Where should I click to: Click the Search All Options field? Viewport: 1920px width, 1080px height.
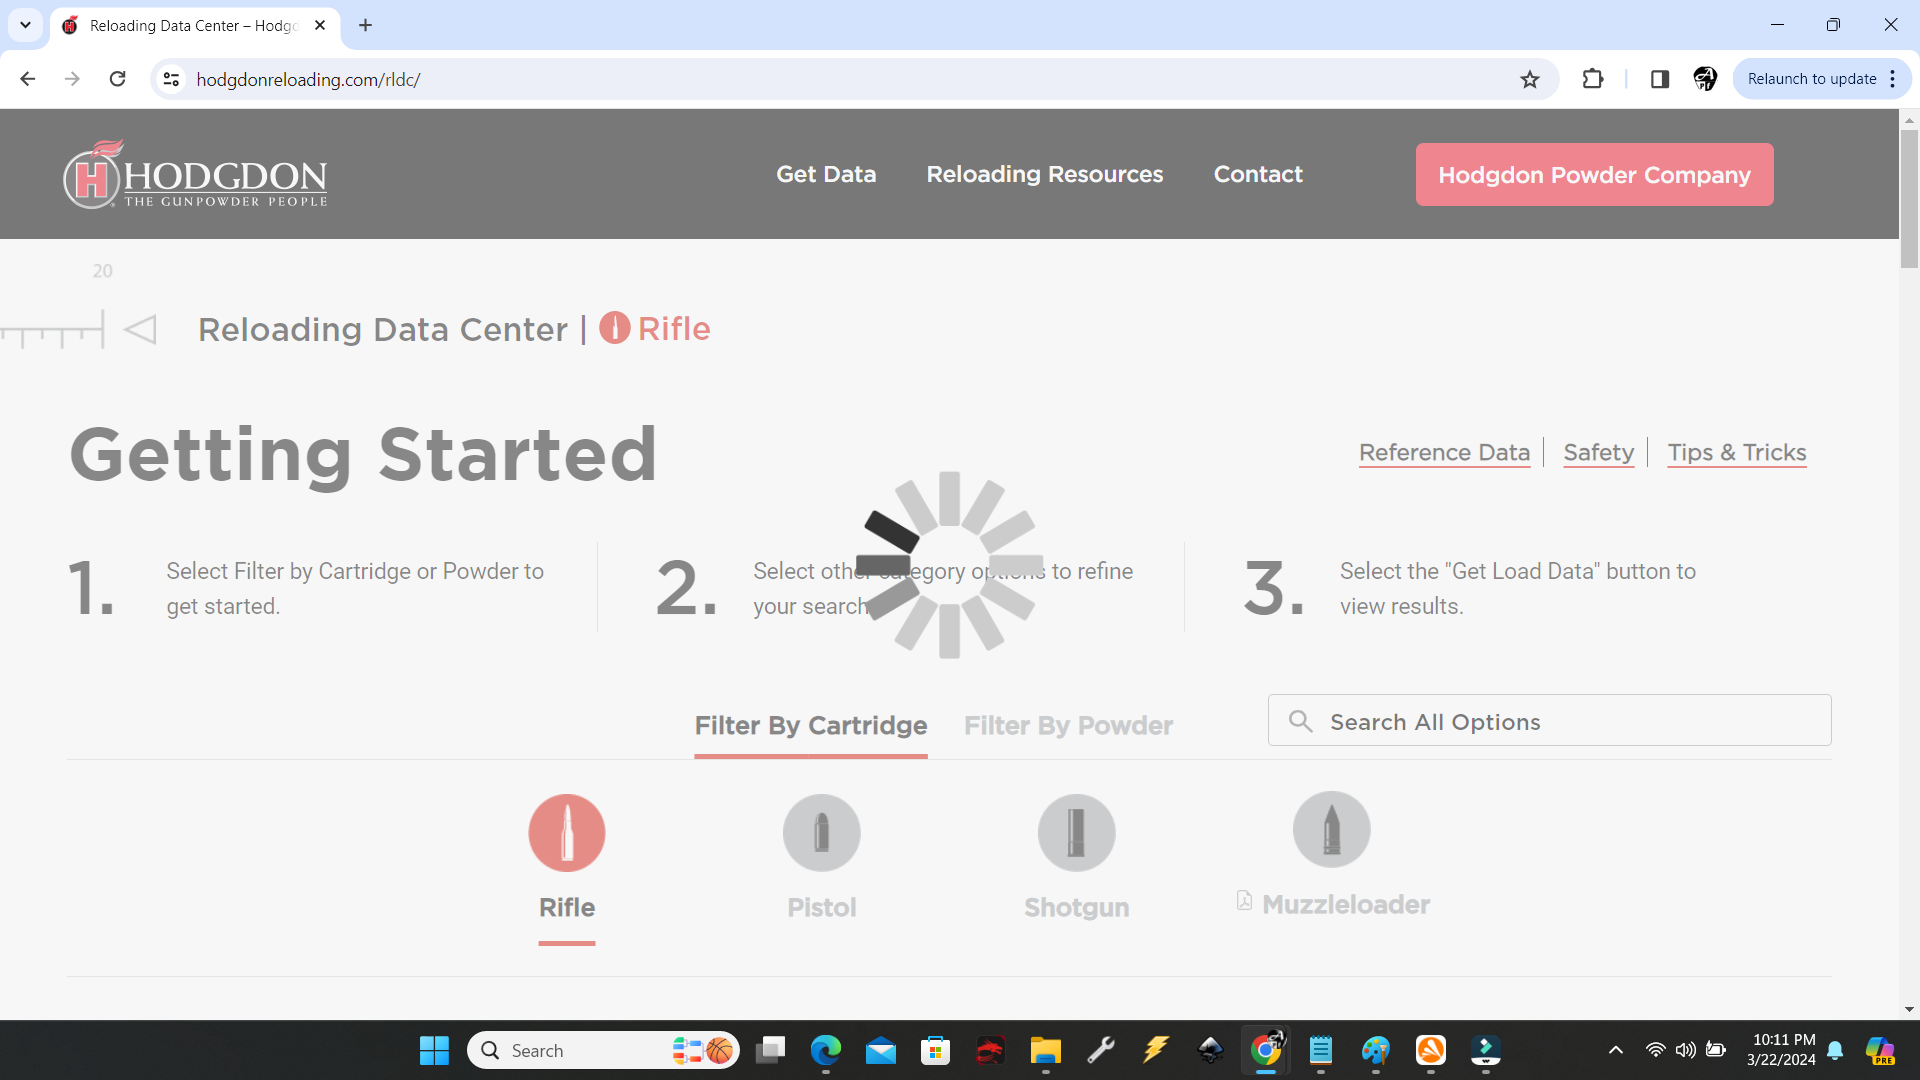(x=1550, y=720)
